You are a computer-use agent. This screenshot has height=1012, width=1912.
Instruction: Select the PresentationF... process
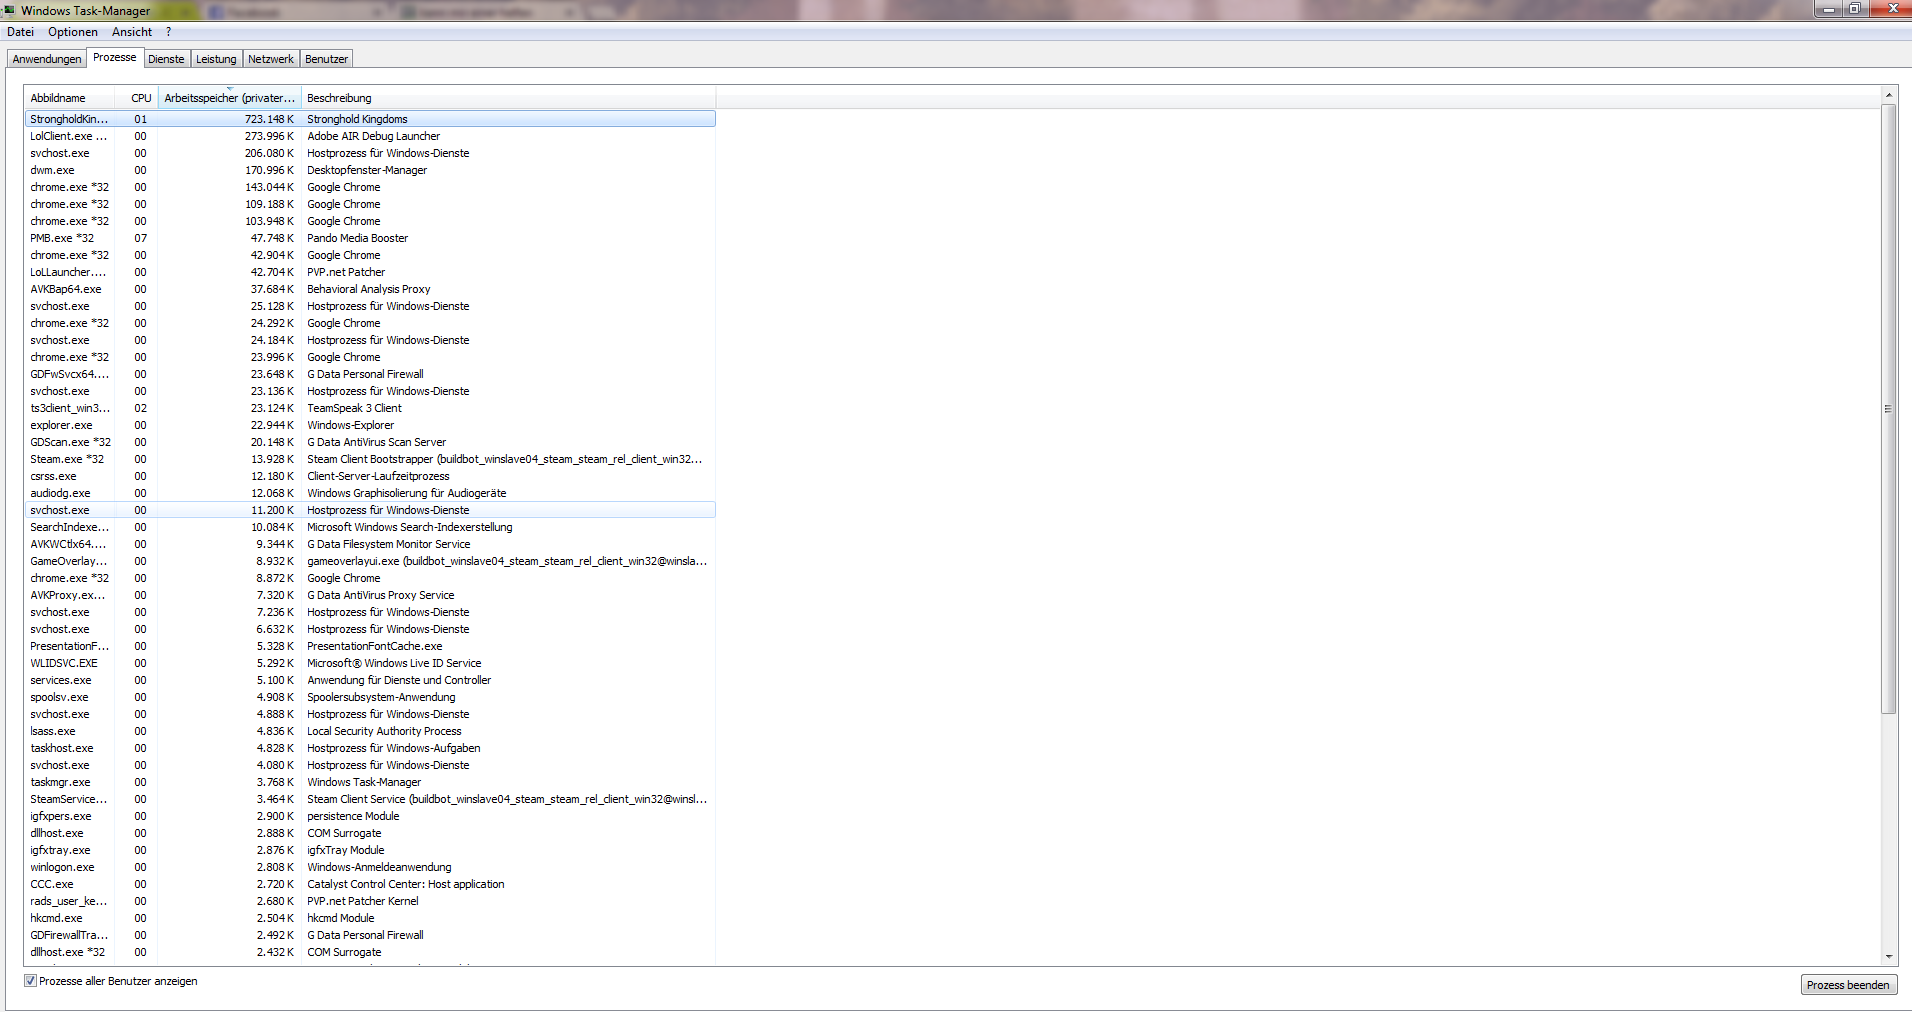click(370, 646)
